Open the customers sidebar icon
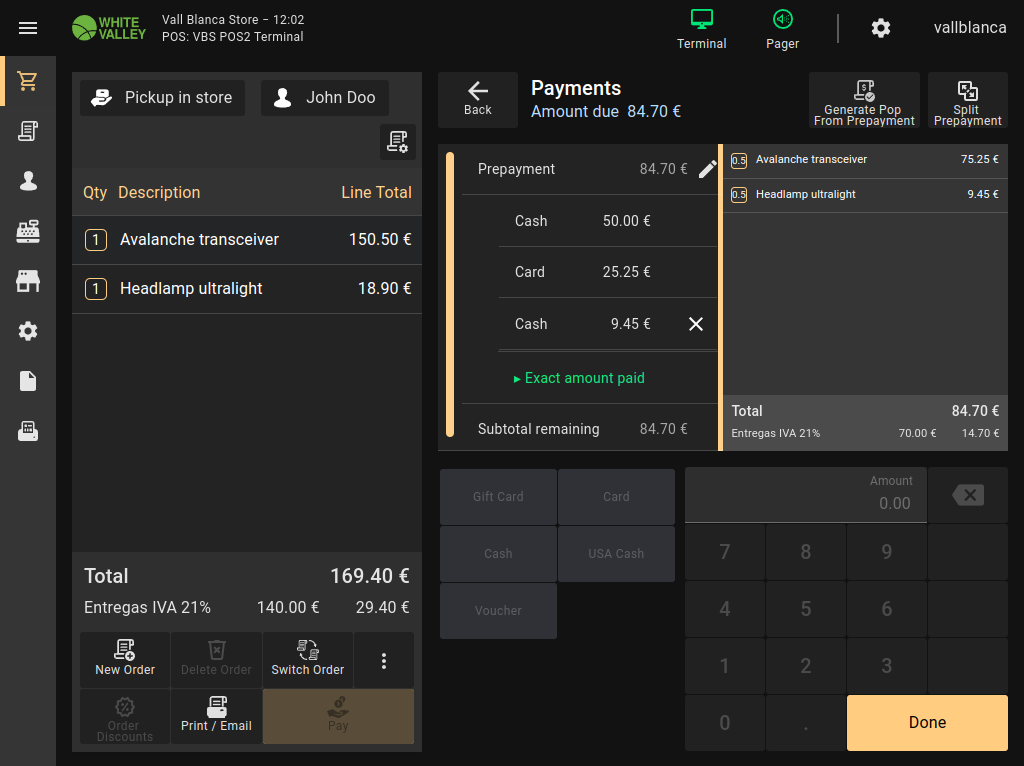The image size is (1024, 766). tap(27, 181)
